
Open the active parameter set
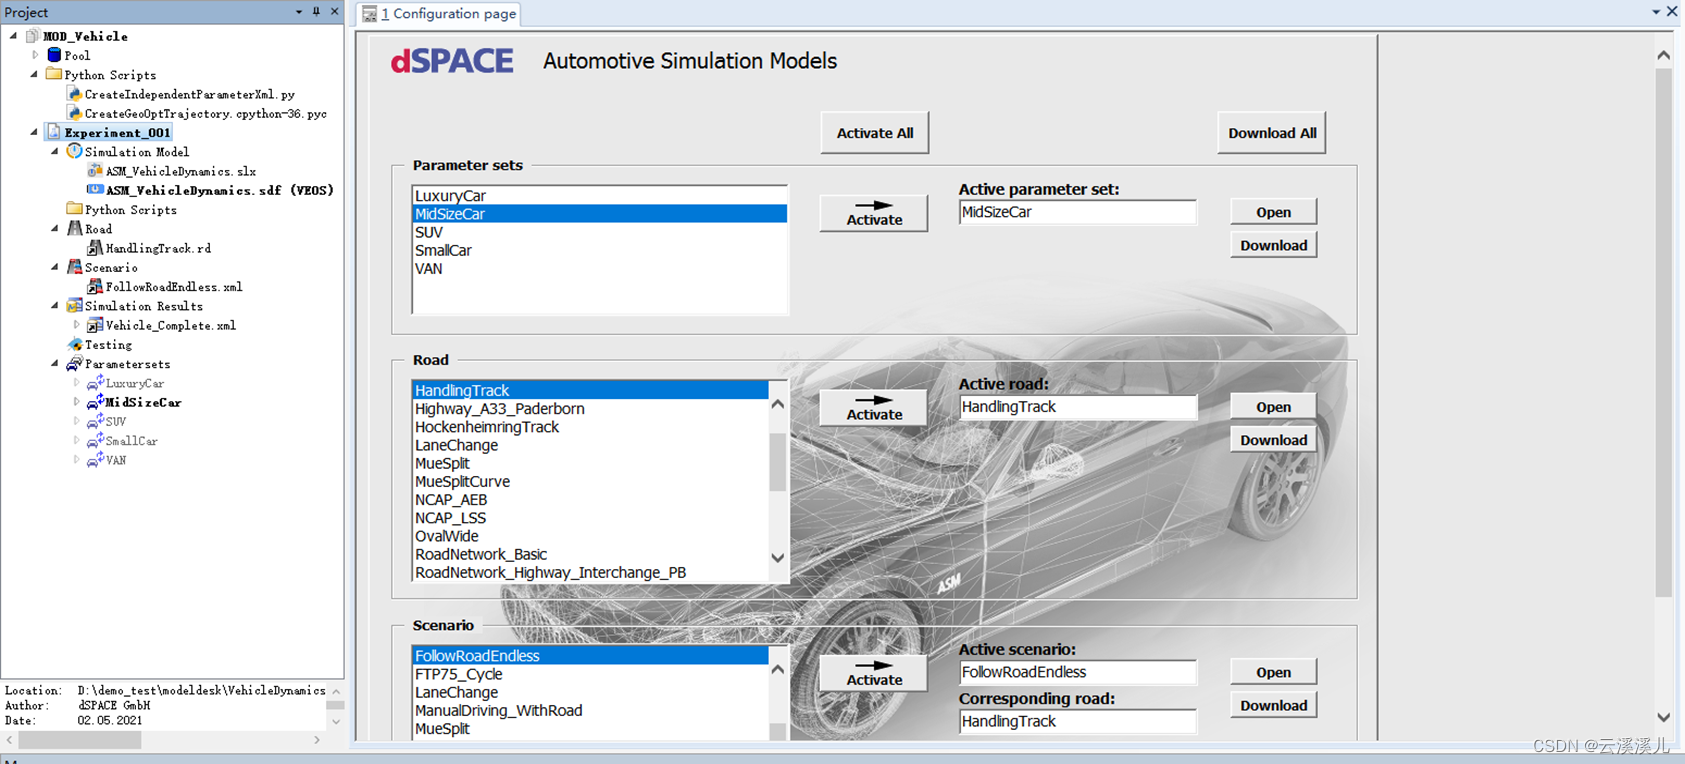coord(1273,212)
